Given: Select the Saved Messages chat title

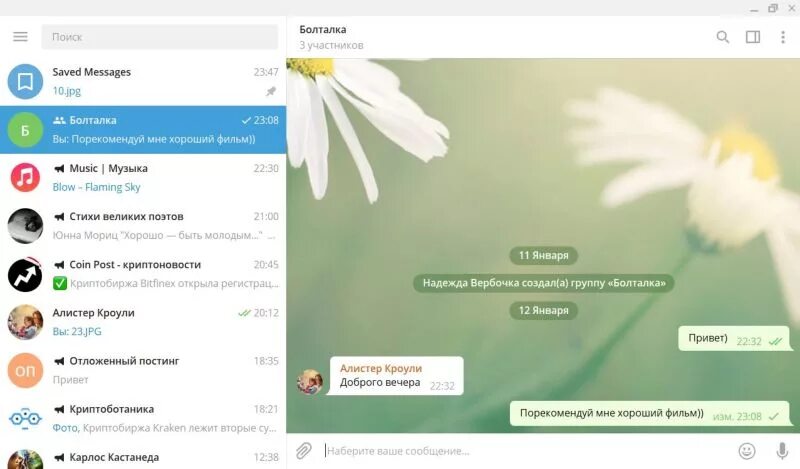Looking at the screenshot, I should [91, 72].
